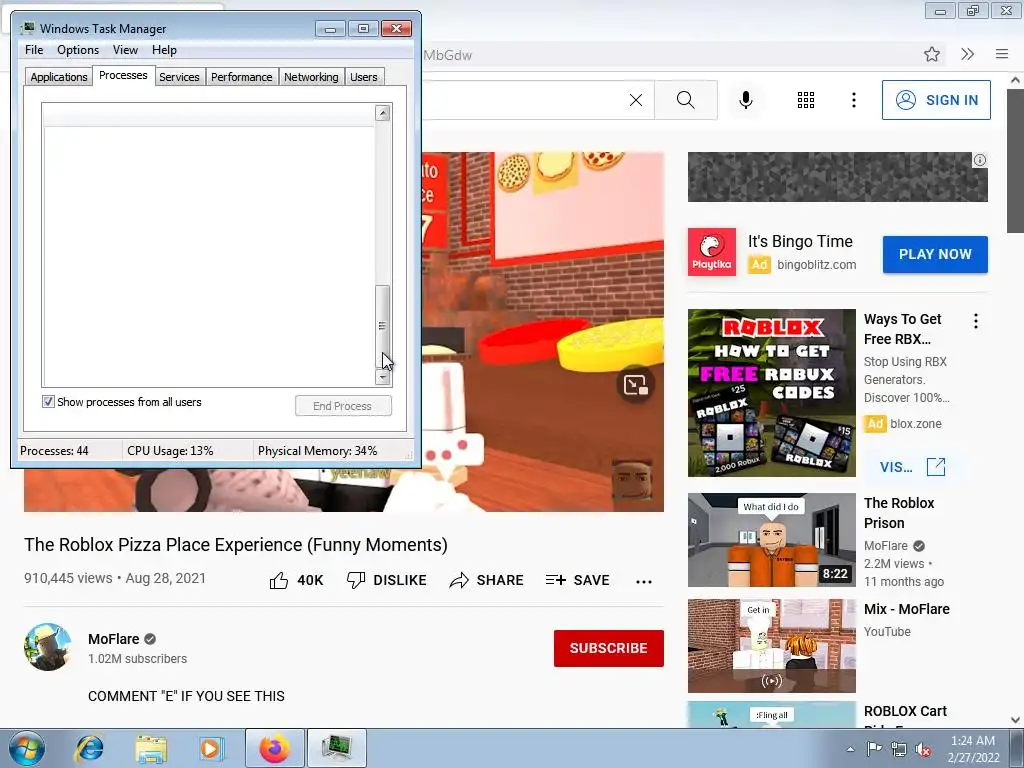Click the external link icon beside VIS
The image size is (1024, 768).
pos(936,467)
